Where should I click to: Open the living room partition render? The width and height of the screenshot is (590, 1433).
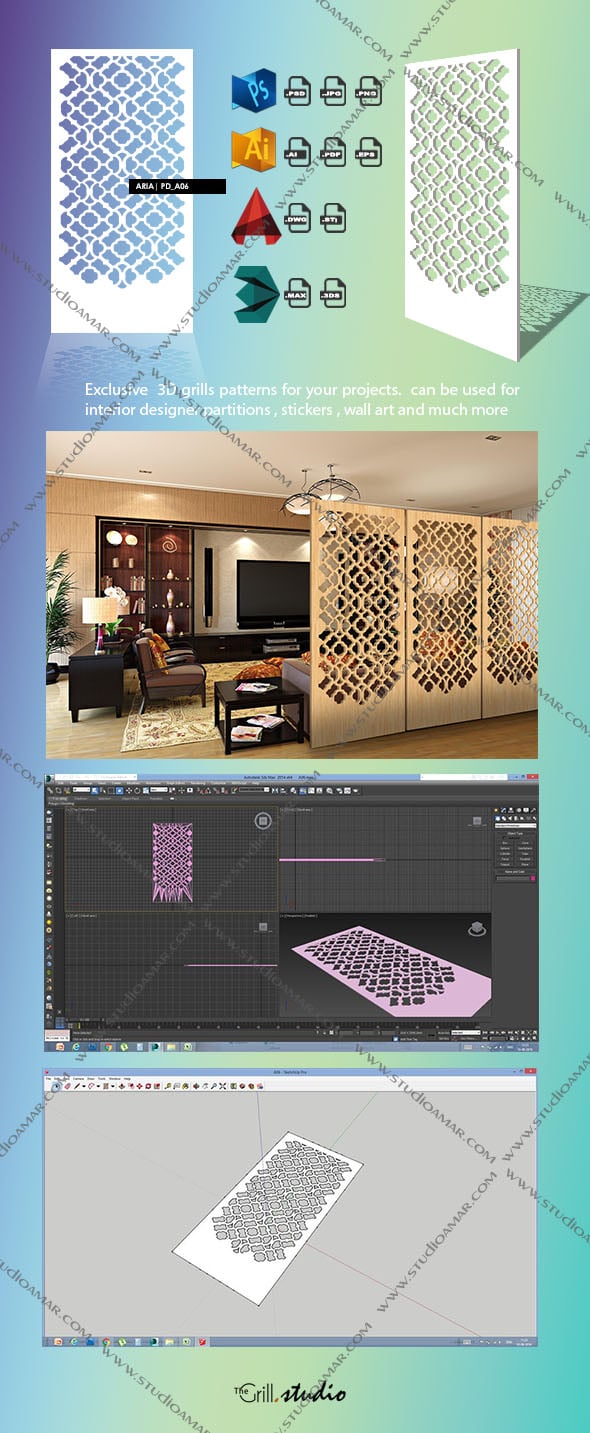pyautogui.click(x=292, y=595)
